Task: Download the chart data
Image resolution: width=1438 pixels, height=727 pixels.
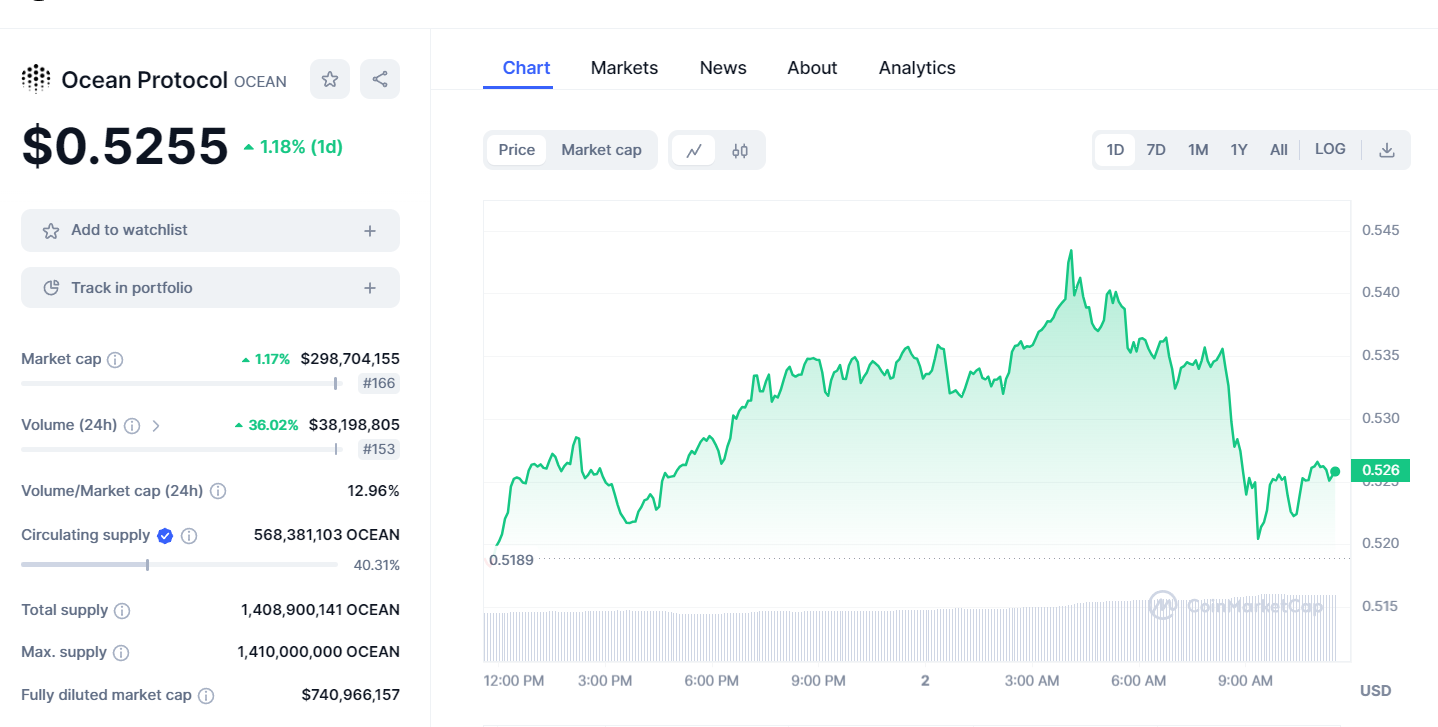Action: point(1387,150)
